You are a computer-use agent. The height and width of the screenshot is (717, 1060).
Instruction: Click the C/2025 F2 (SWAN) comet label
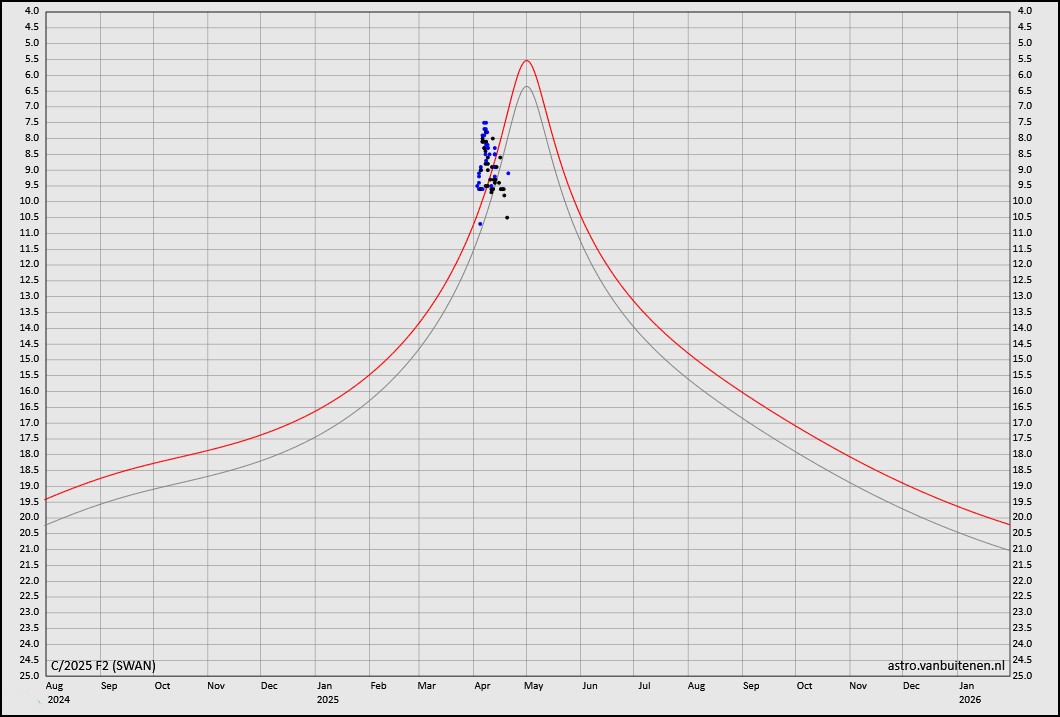pos(103,665)
